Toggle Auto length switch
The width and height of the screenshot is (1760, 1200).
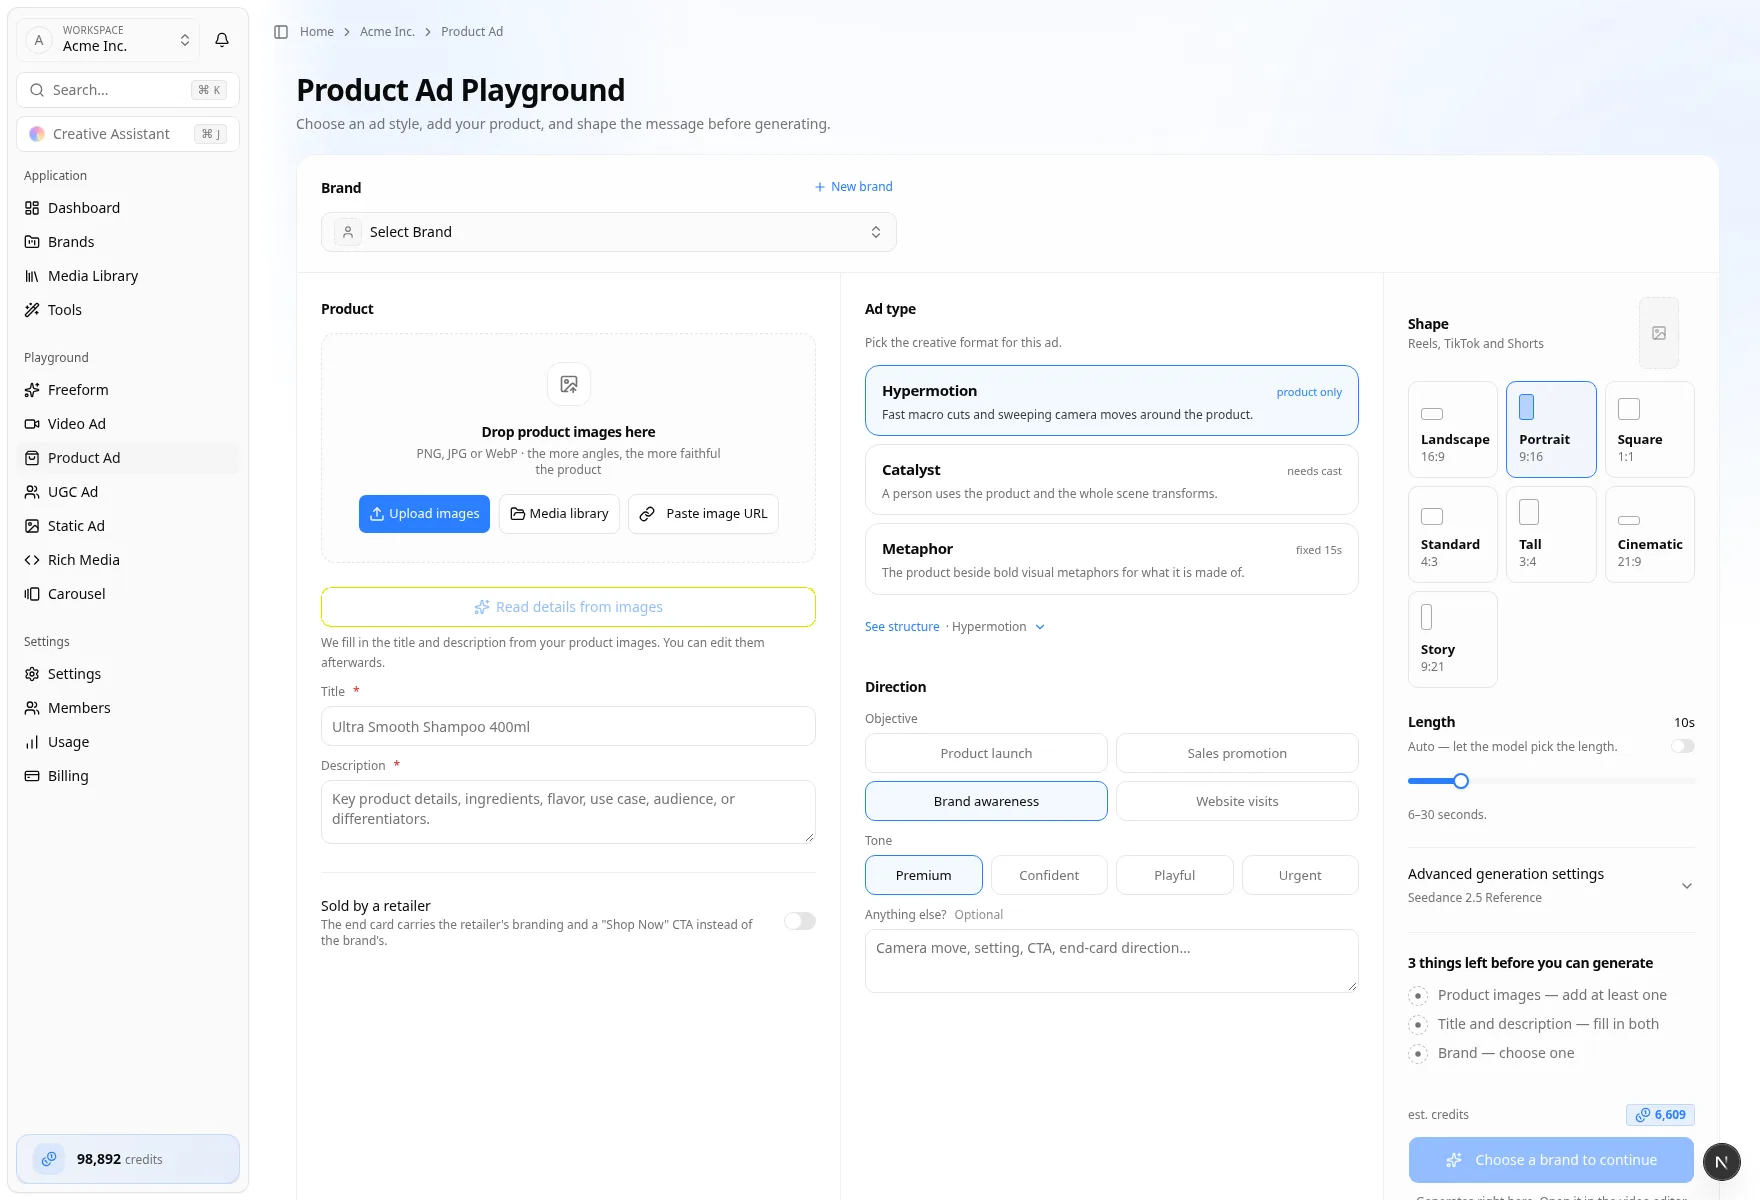point(1683,746)
